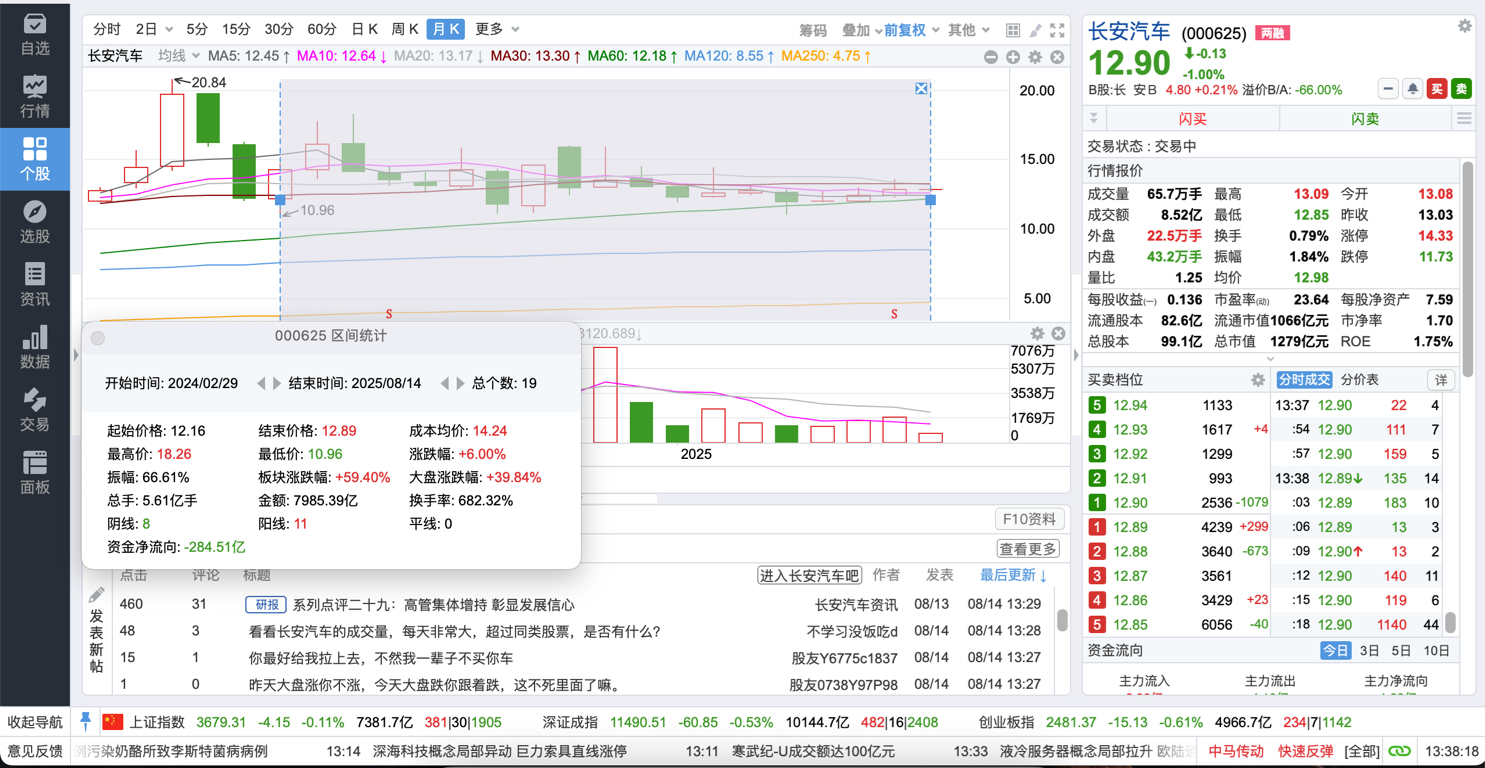
Task: Click the 闪卖 flash sell button
Action: [1365, 118]
